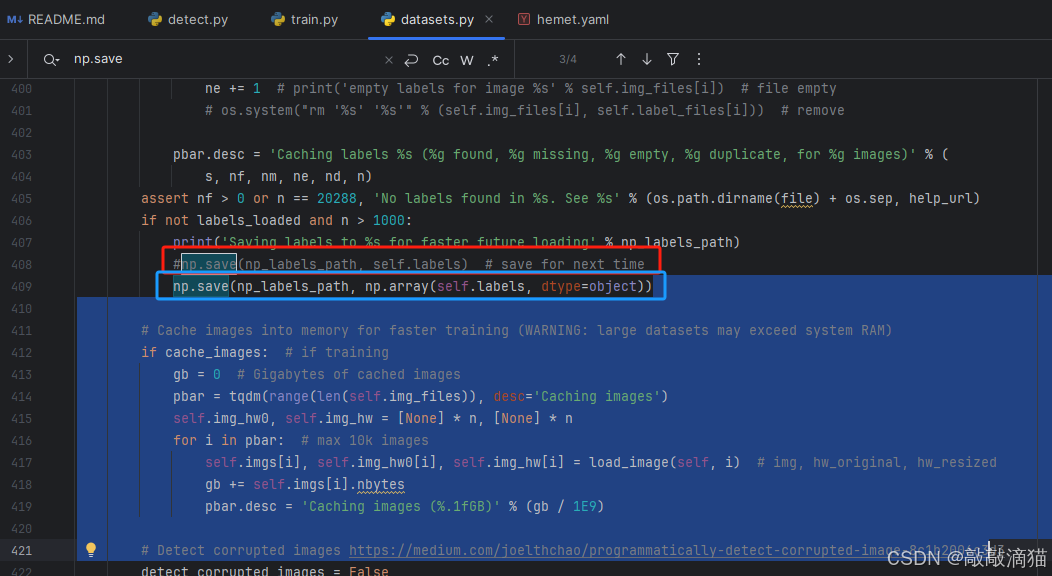Open the search history via magnifier dropdown

point(51,59)
